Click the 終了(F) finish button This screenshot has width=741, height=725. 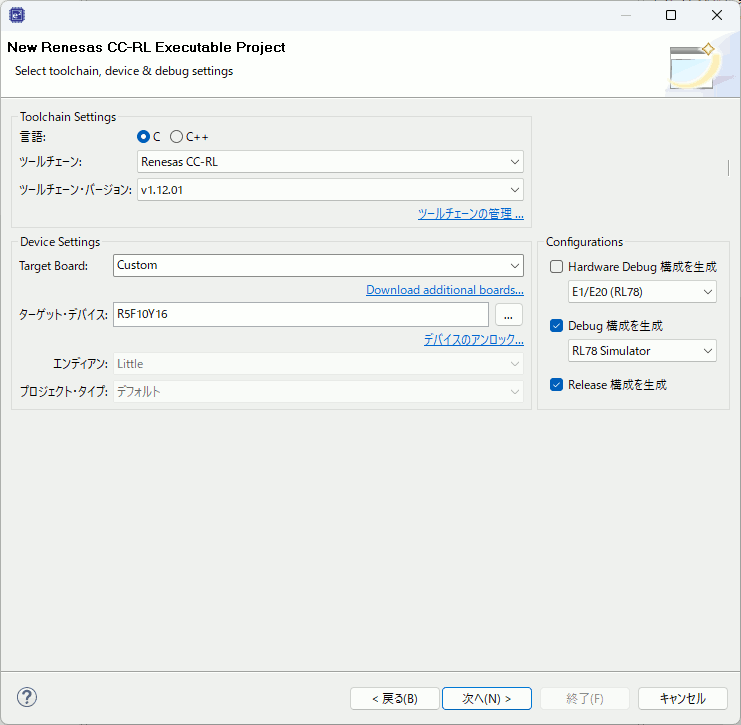pyautogui.click(x=585, y=699)
